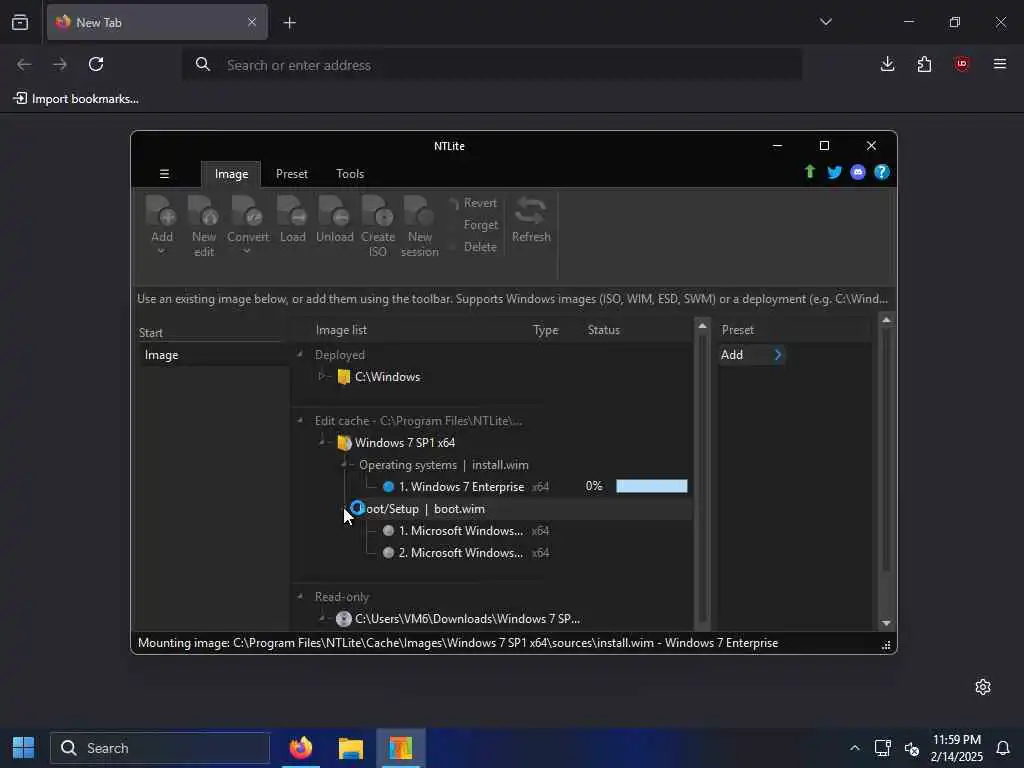The height and width of the screenshot is (768, 1024).
Task: Click the NTLite taskbar icon
Action: click(400, 748)
